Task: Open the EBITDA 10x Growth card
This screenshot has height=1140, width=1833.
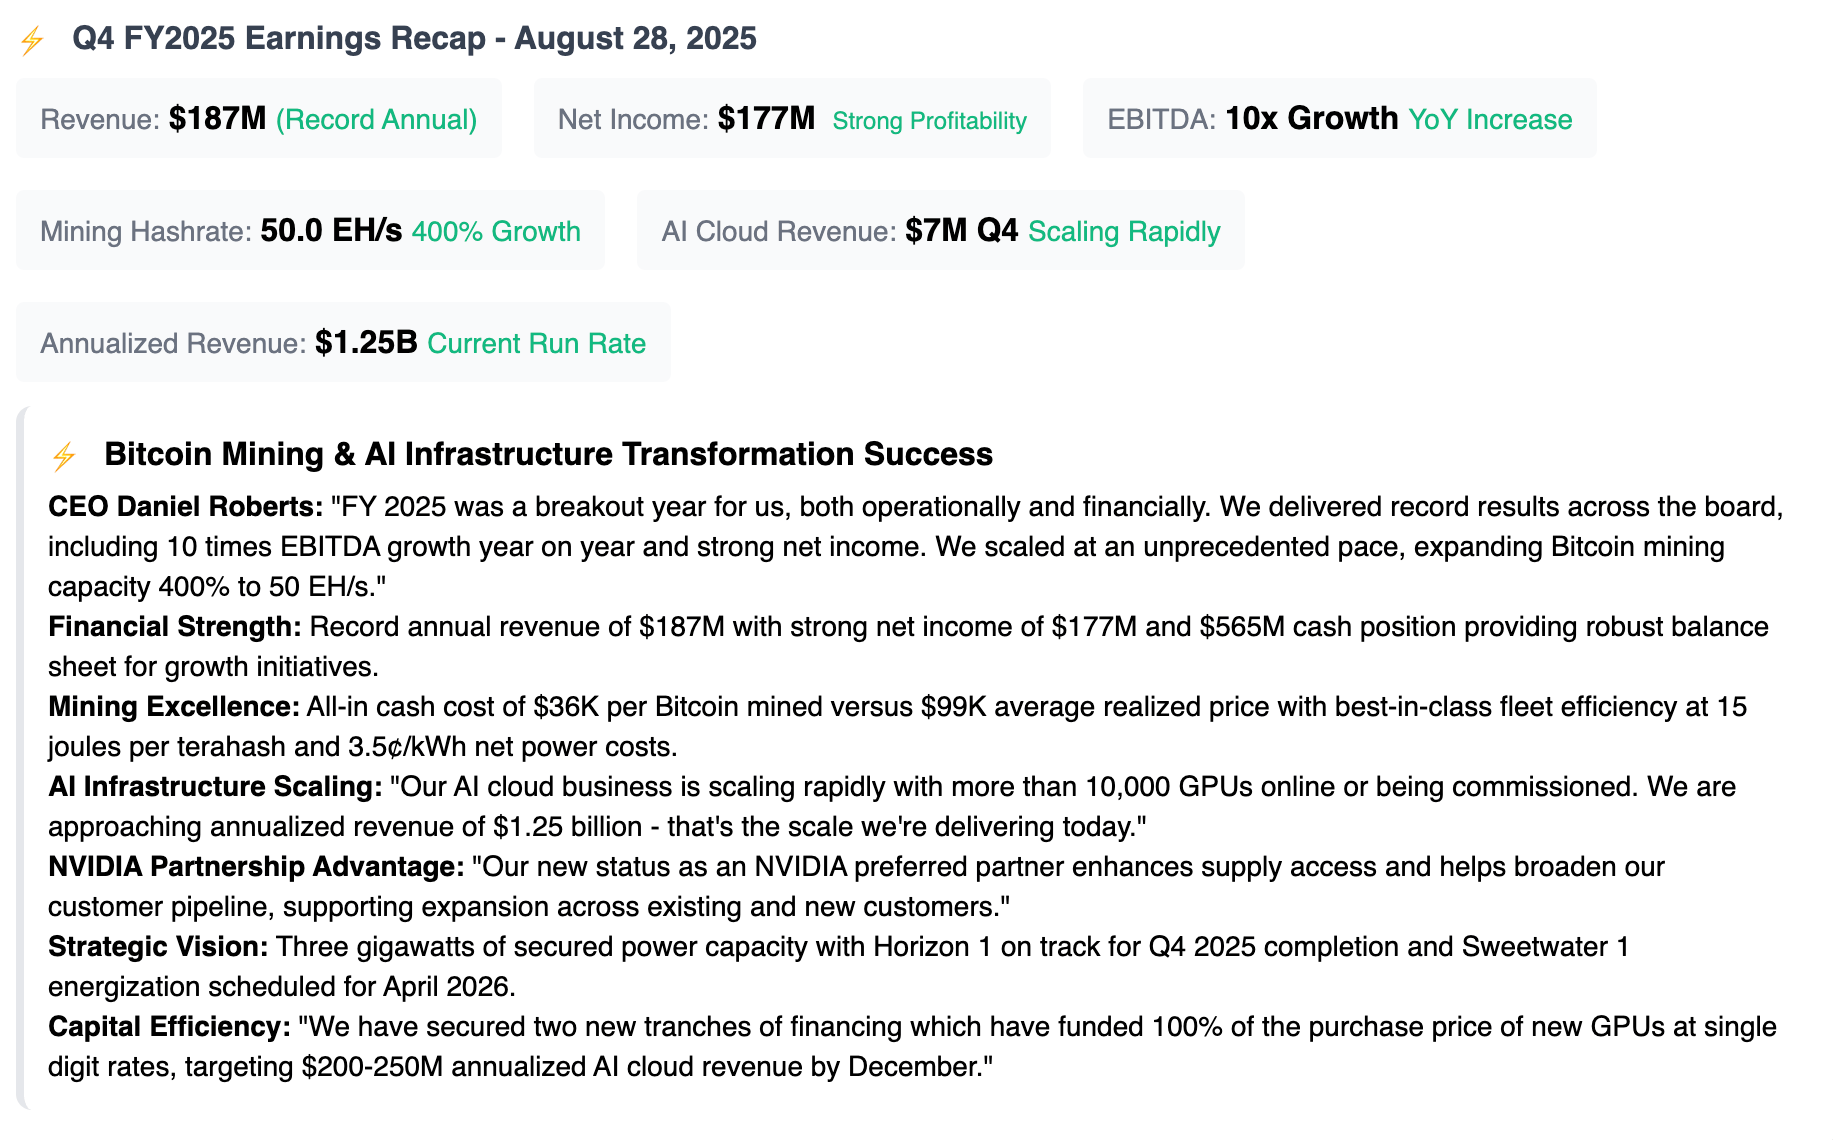Action: tap(1339, 119)
